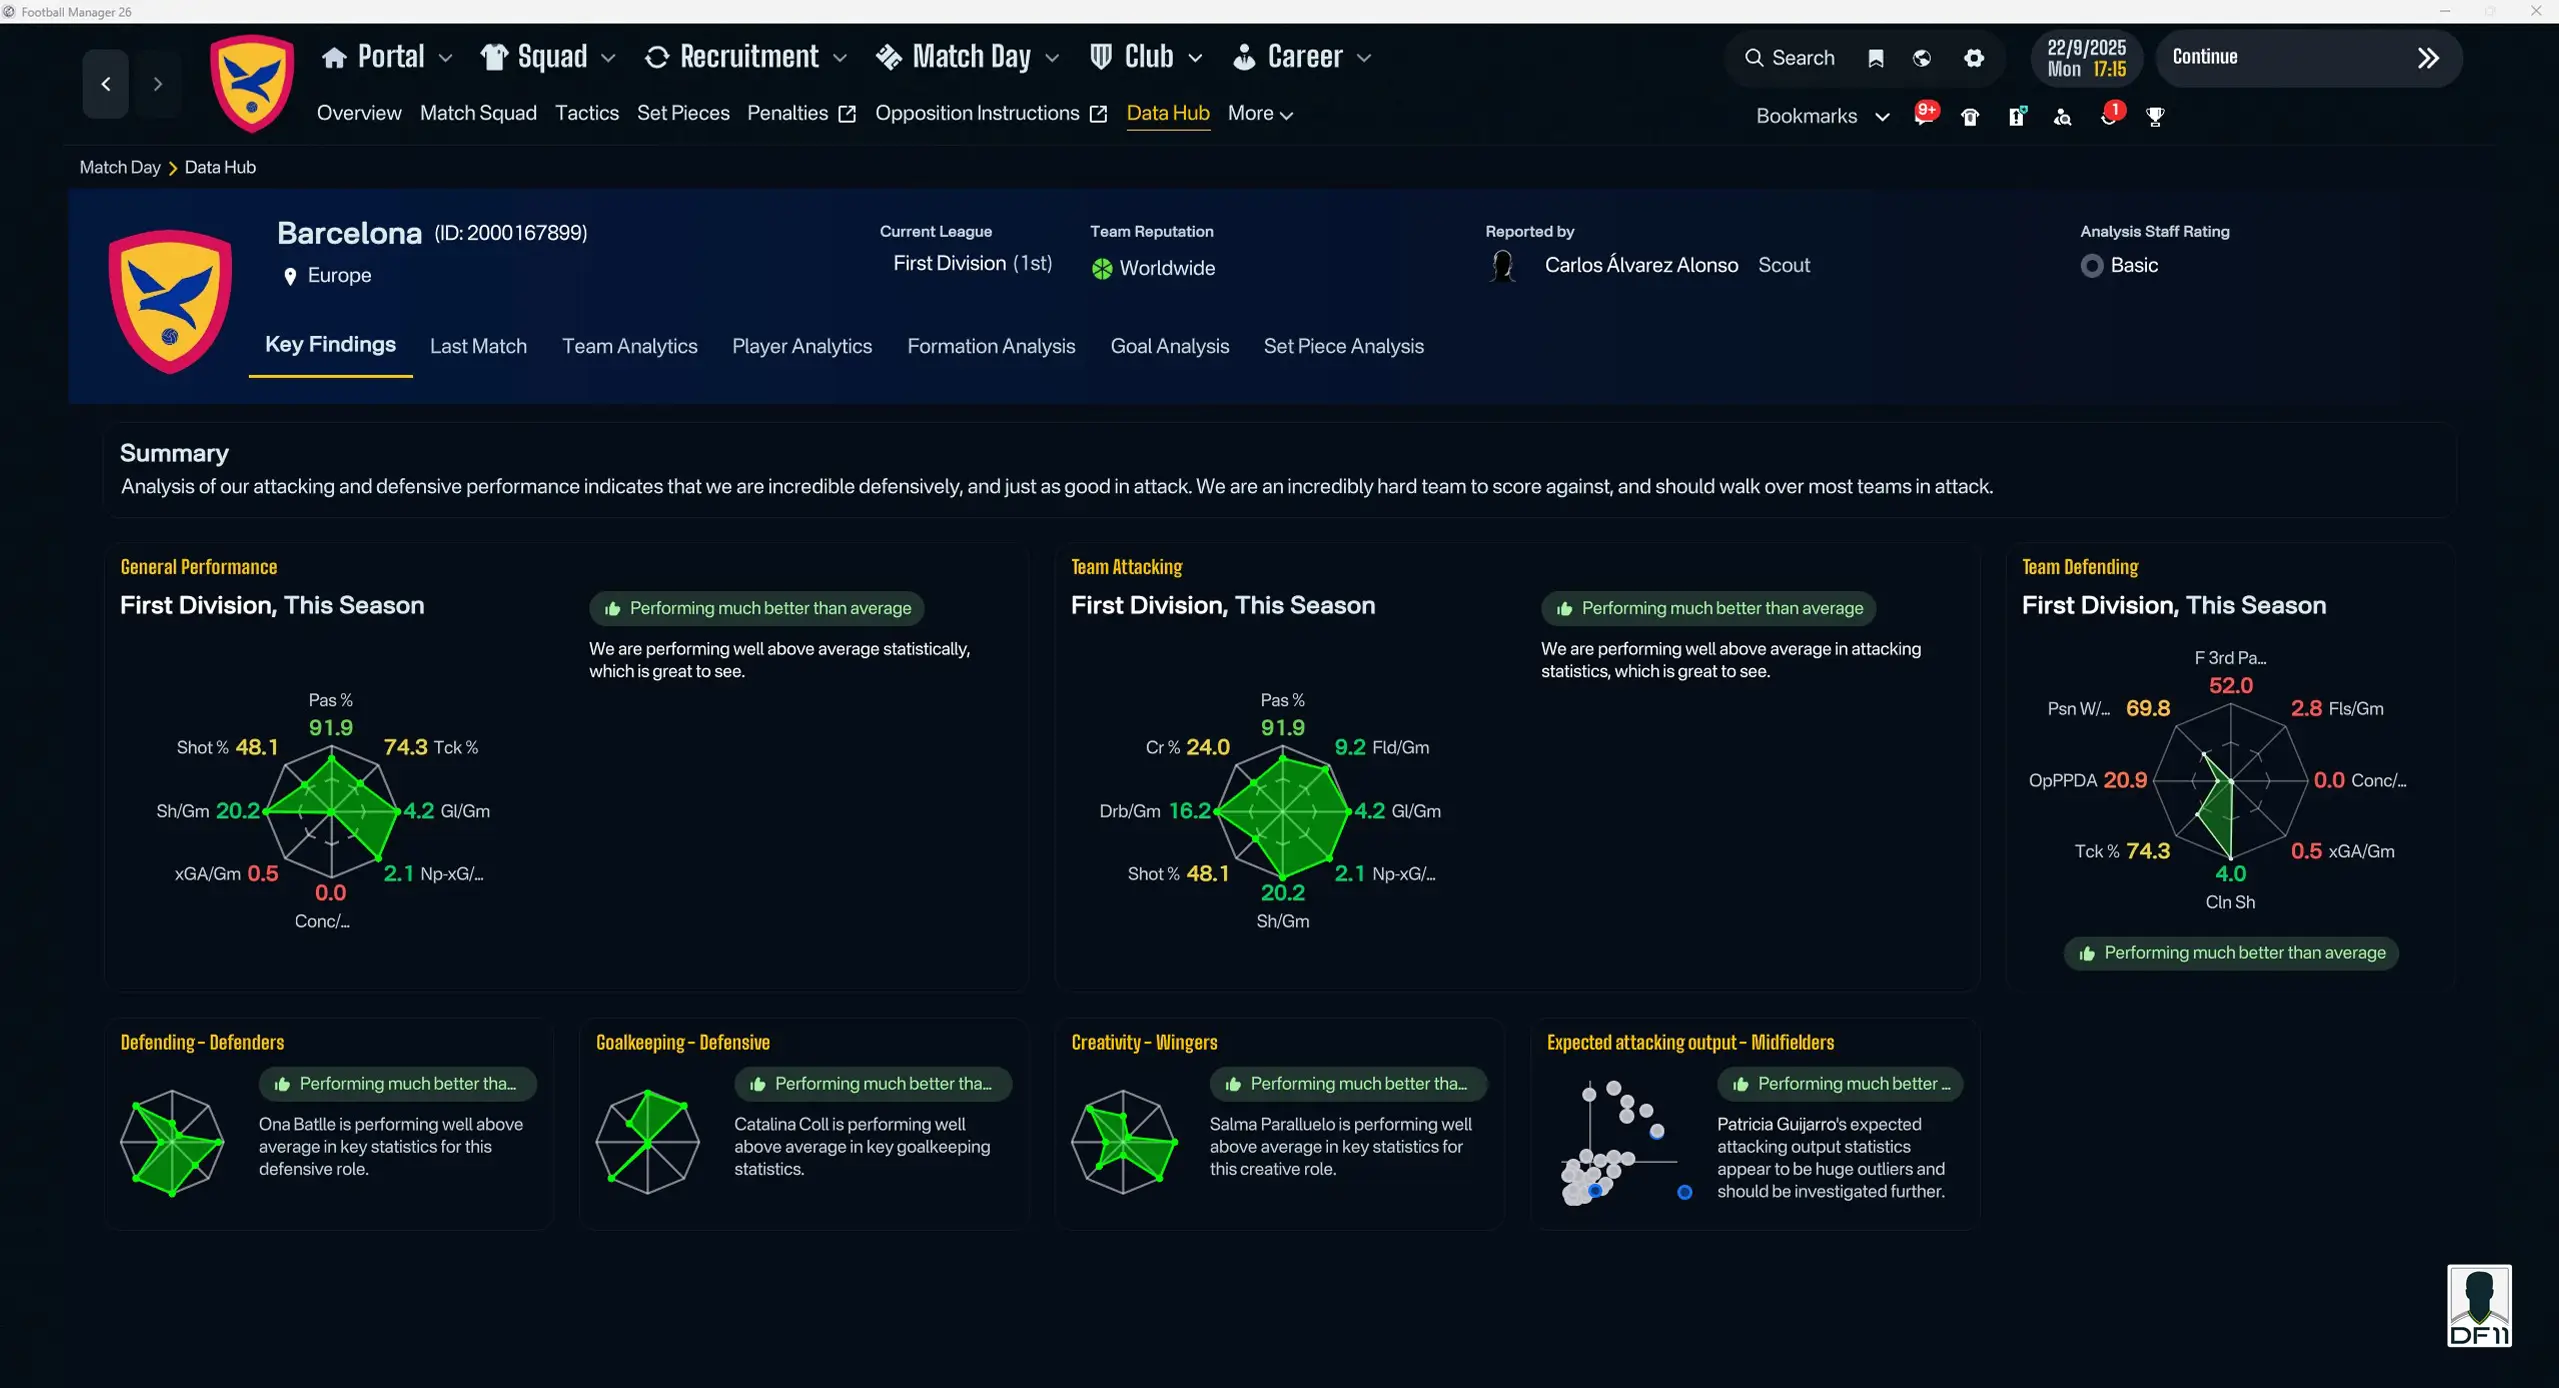Viewport: 2559px width, 1388px height.
Task: Switch to the Set Piece Analysis tab
Action: click(1343, 346)
